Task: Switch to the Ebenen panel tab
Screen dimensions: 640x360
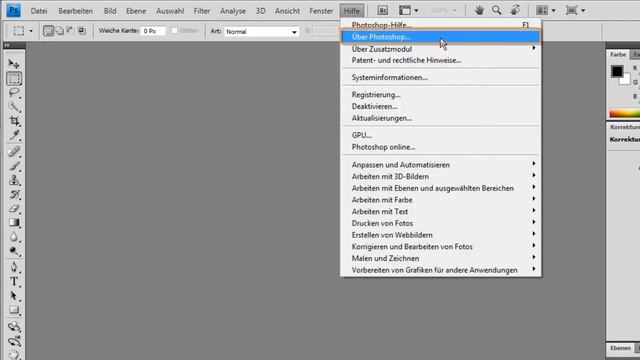Action: point(620,348)
